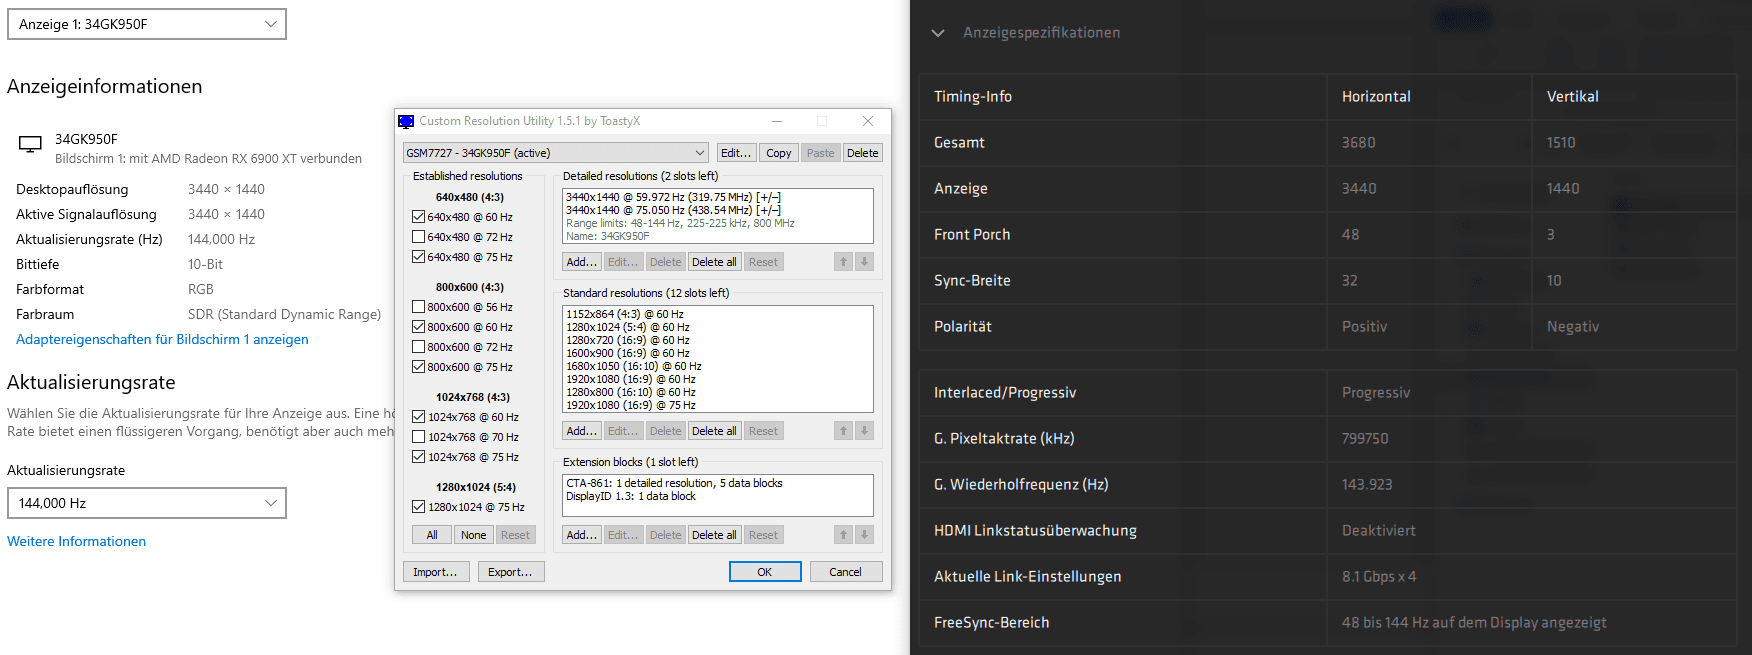Select 1280x1024 (5:4) @ 60 Hz entry
The height and width of the screenshot is (655, 1752).
click(628, 327)
